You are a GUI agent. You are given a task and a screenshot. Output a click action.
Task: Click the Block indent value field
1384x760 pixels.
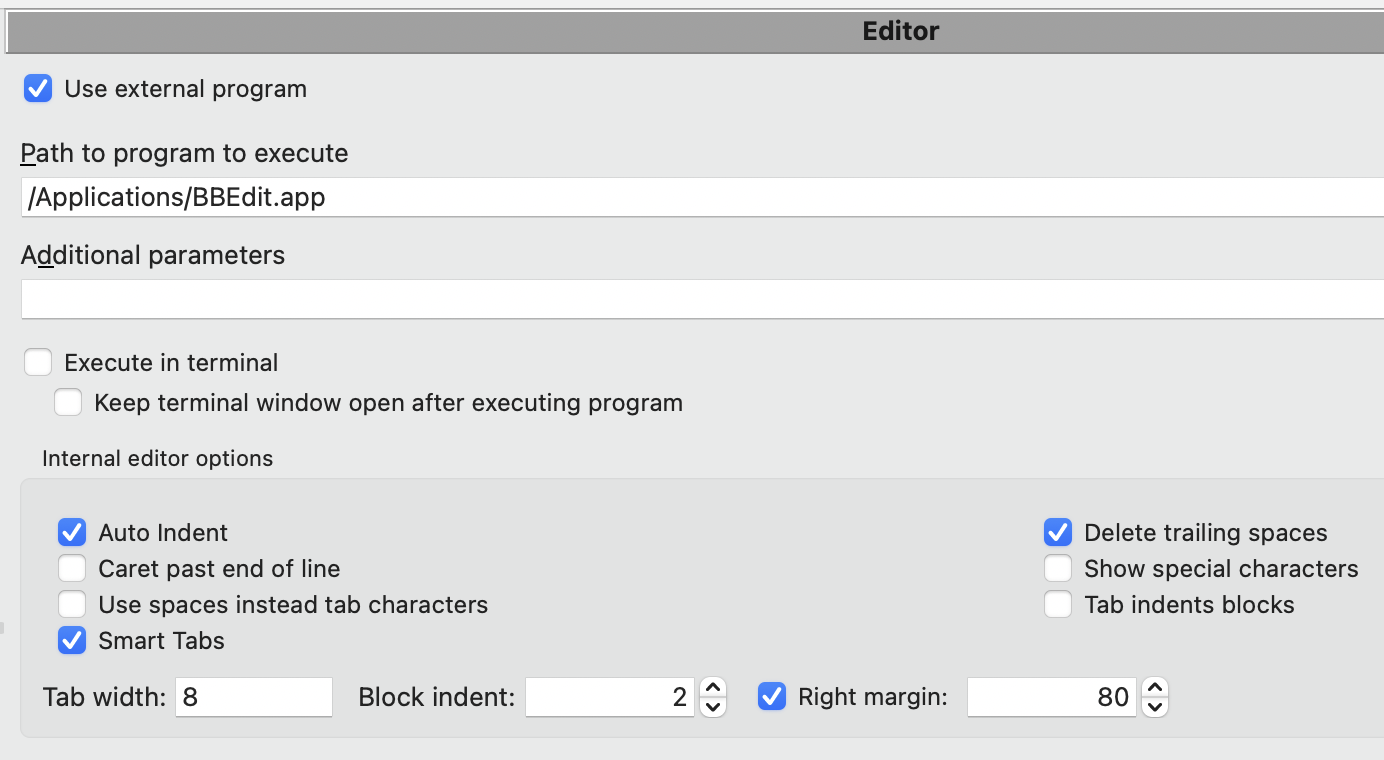[x=608, y=696]
